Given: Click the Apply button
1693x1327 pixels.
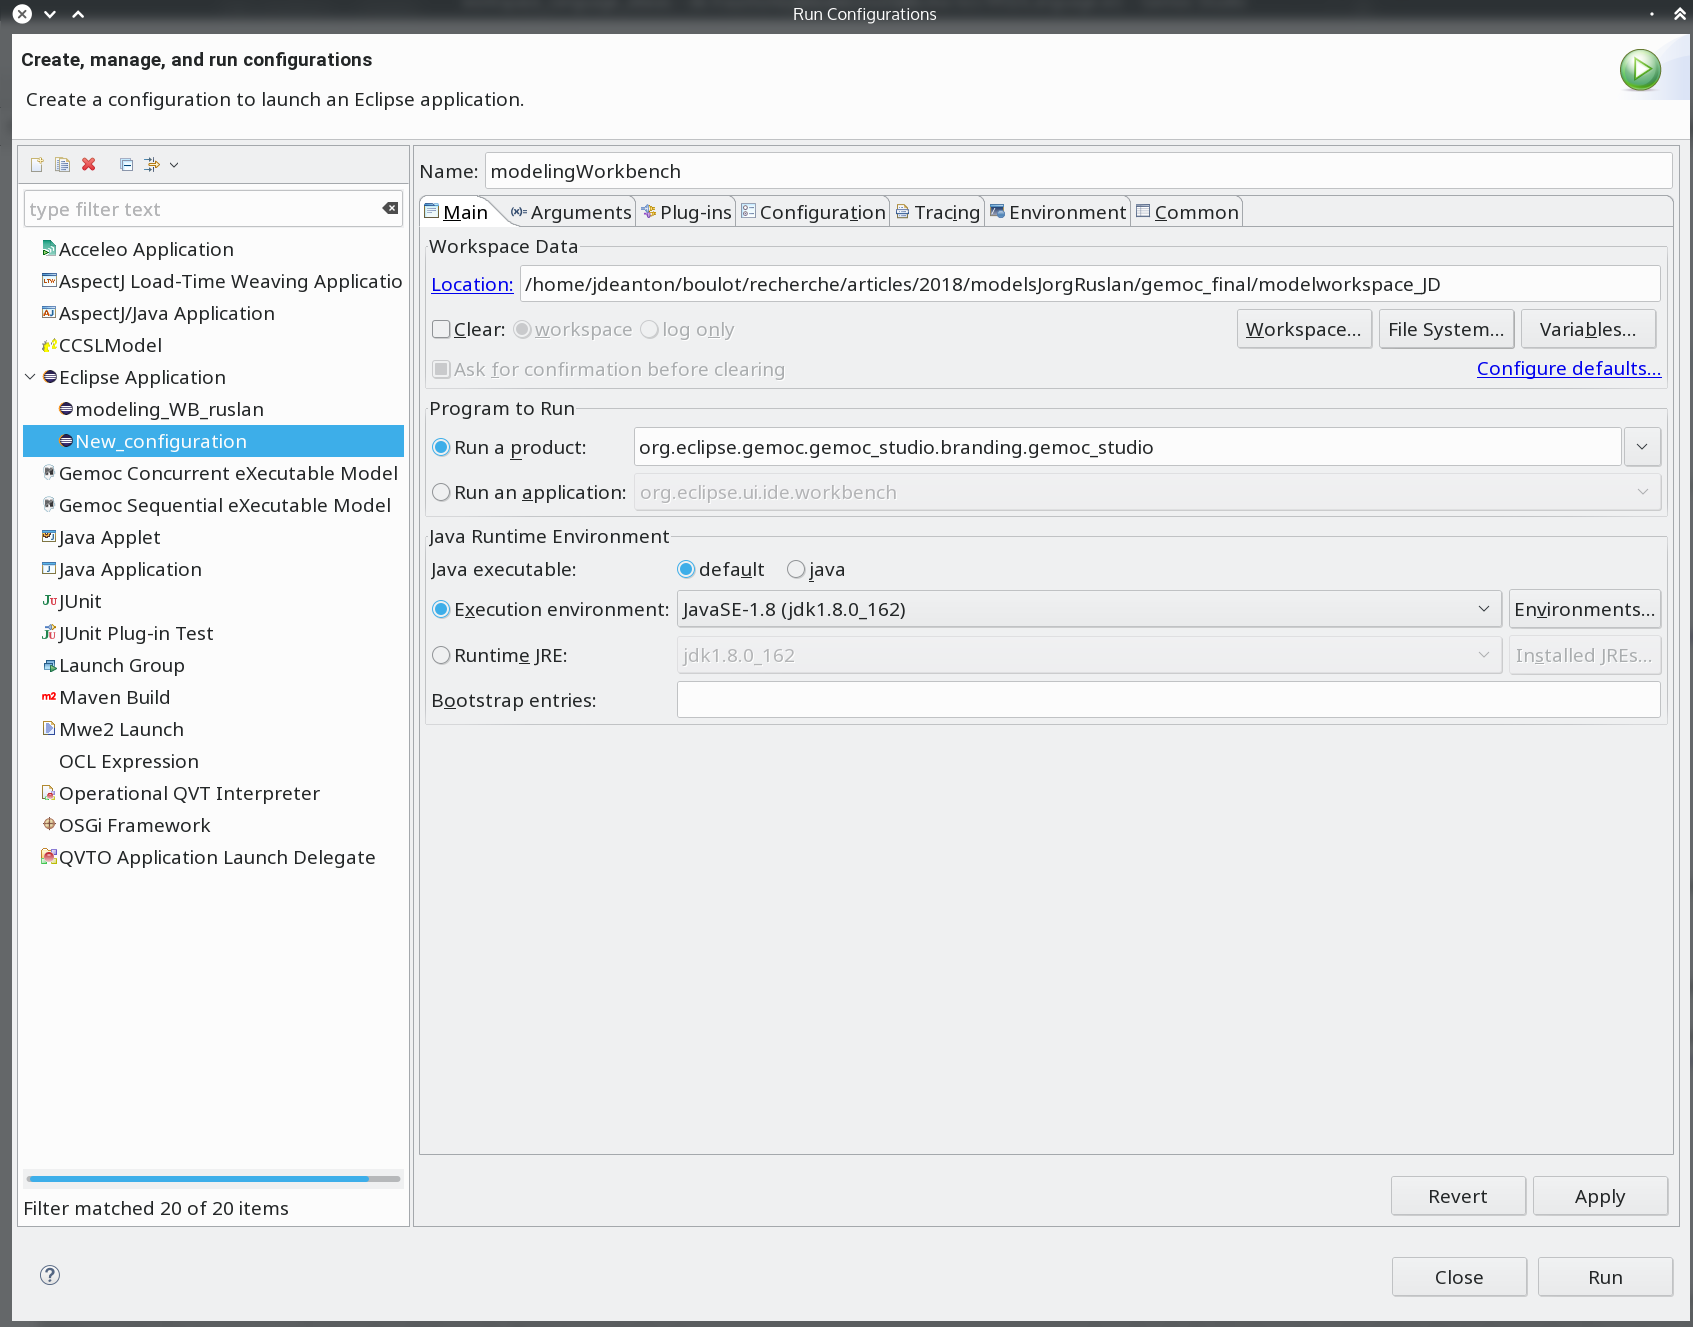Looking at the screenshot, I should (x=1600, y=1196).
